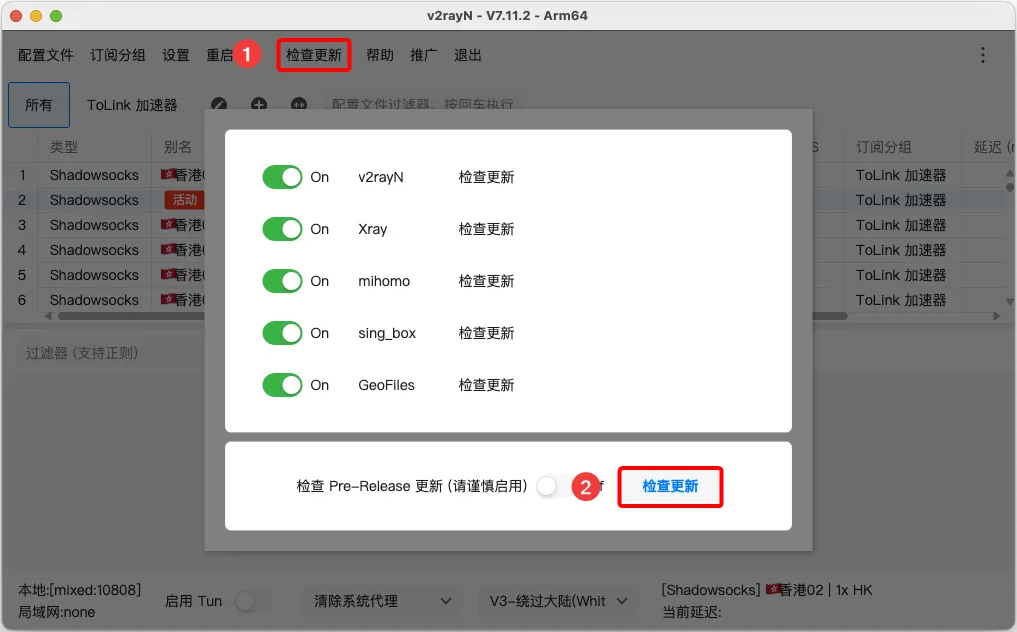Select the ToLink 加速器 tab
The image size is (1017, 632).
point(132,105)
